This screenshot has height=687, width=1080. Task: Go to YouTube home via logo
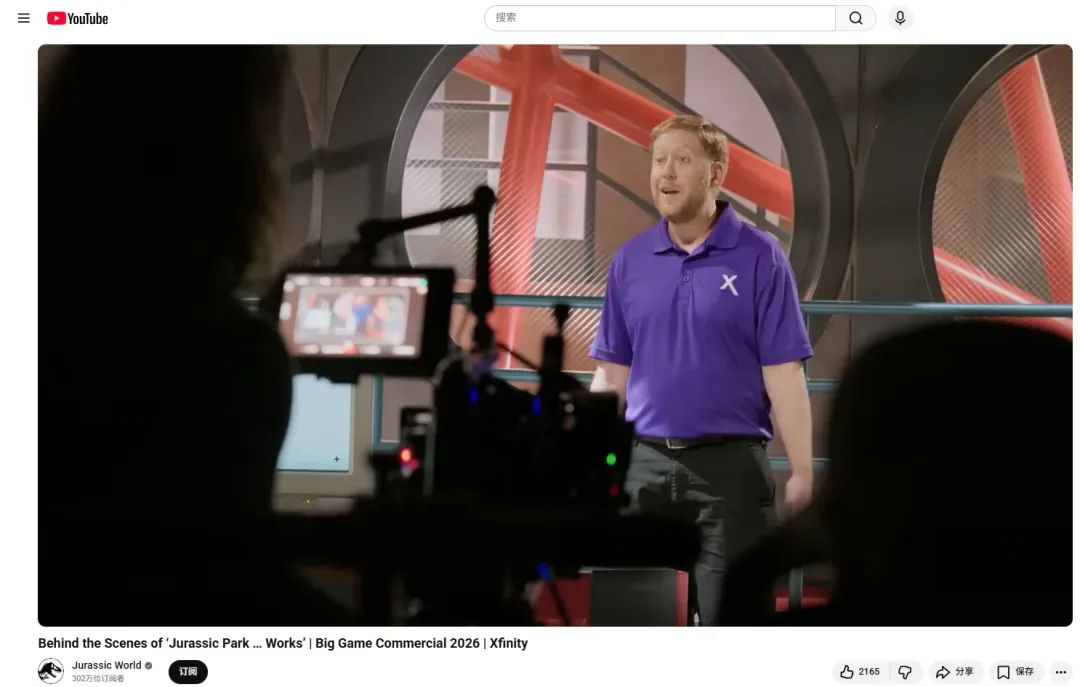pyautogui.click(x=77, y=19)
